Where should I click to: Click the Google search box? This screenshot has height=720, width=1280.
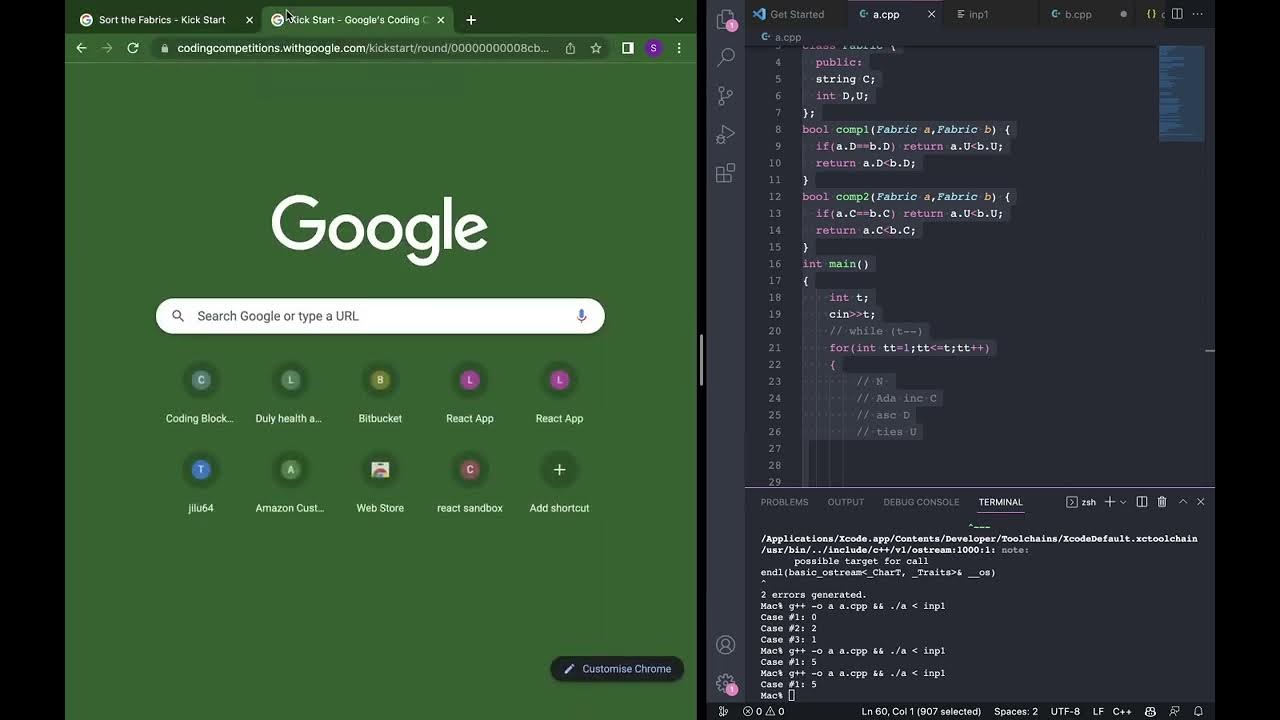click(x=380, y=316)
